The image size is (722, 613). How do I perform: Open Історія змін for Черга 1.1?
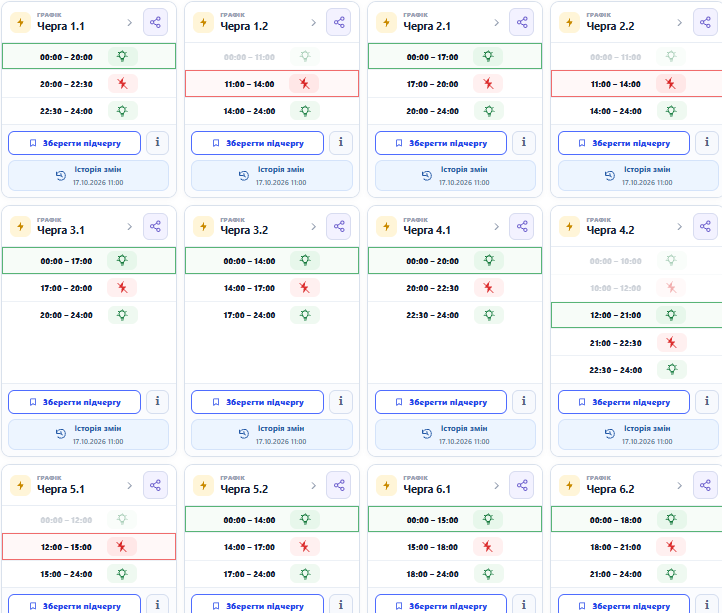pyautogui.click(x=88, y=175)
